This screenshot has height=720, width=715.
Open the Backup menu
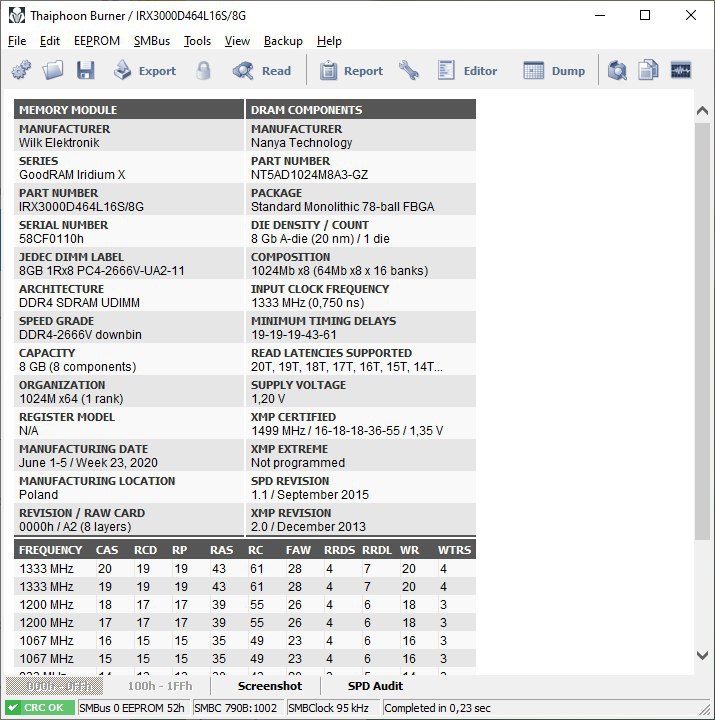[x=283, y=41]
